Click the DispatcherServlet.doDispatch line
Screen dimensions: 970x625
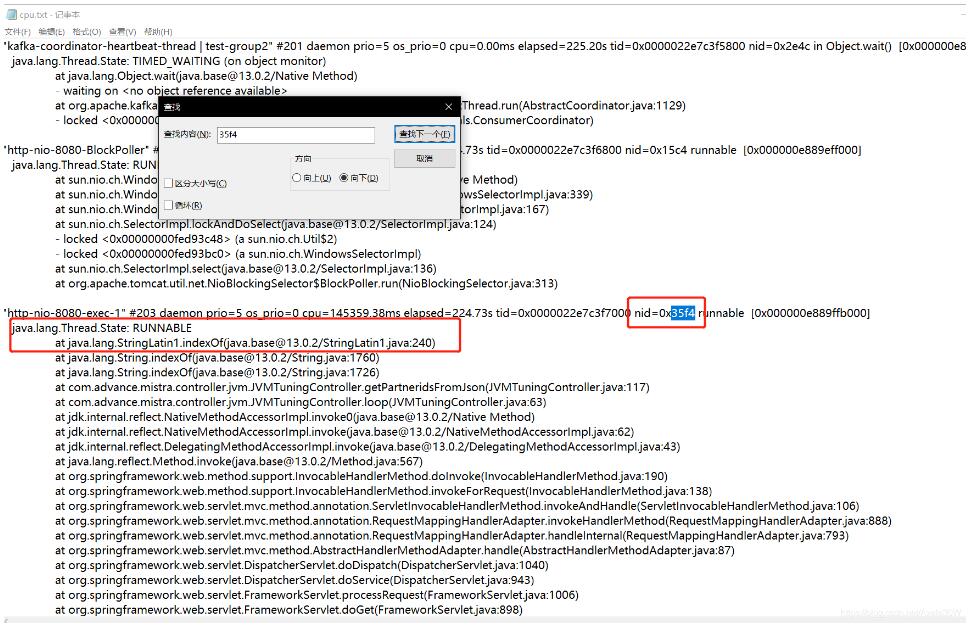tap(302, 566)
